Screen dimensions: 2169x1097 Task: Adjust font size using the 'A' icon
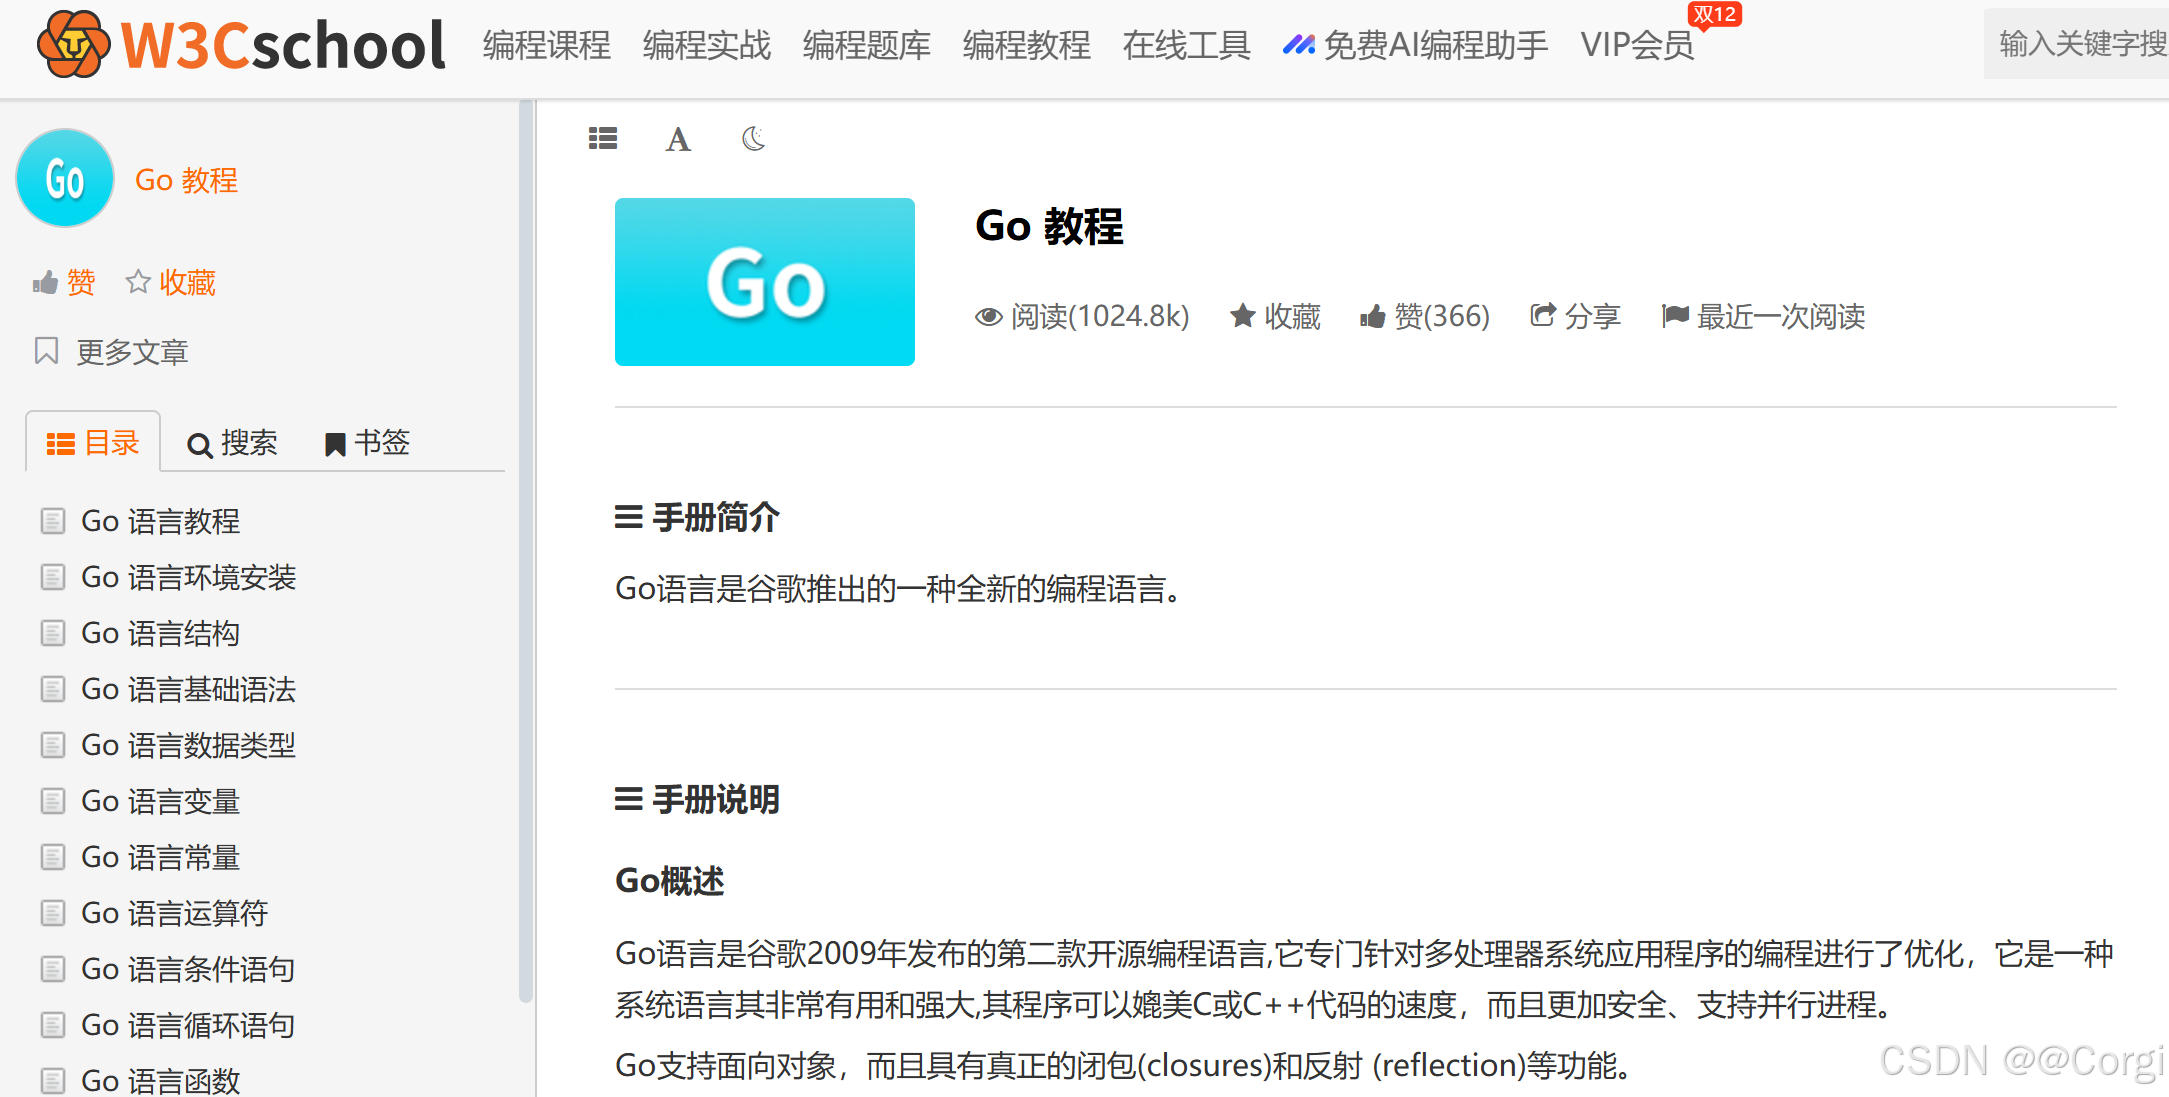click(x=677, y=139)
